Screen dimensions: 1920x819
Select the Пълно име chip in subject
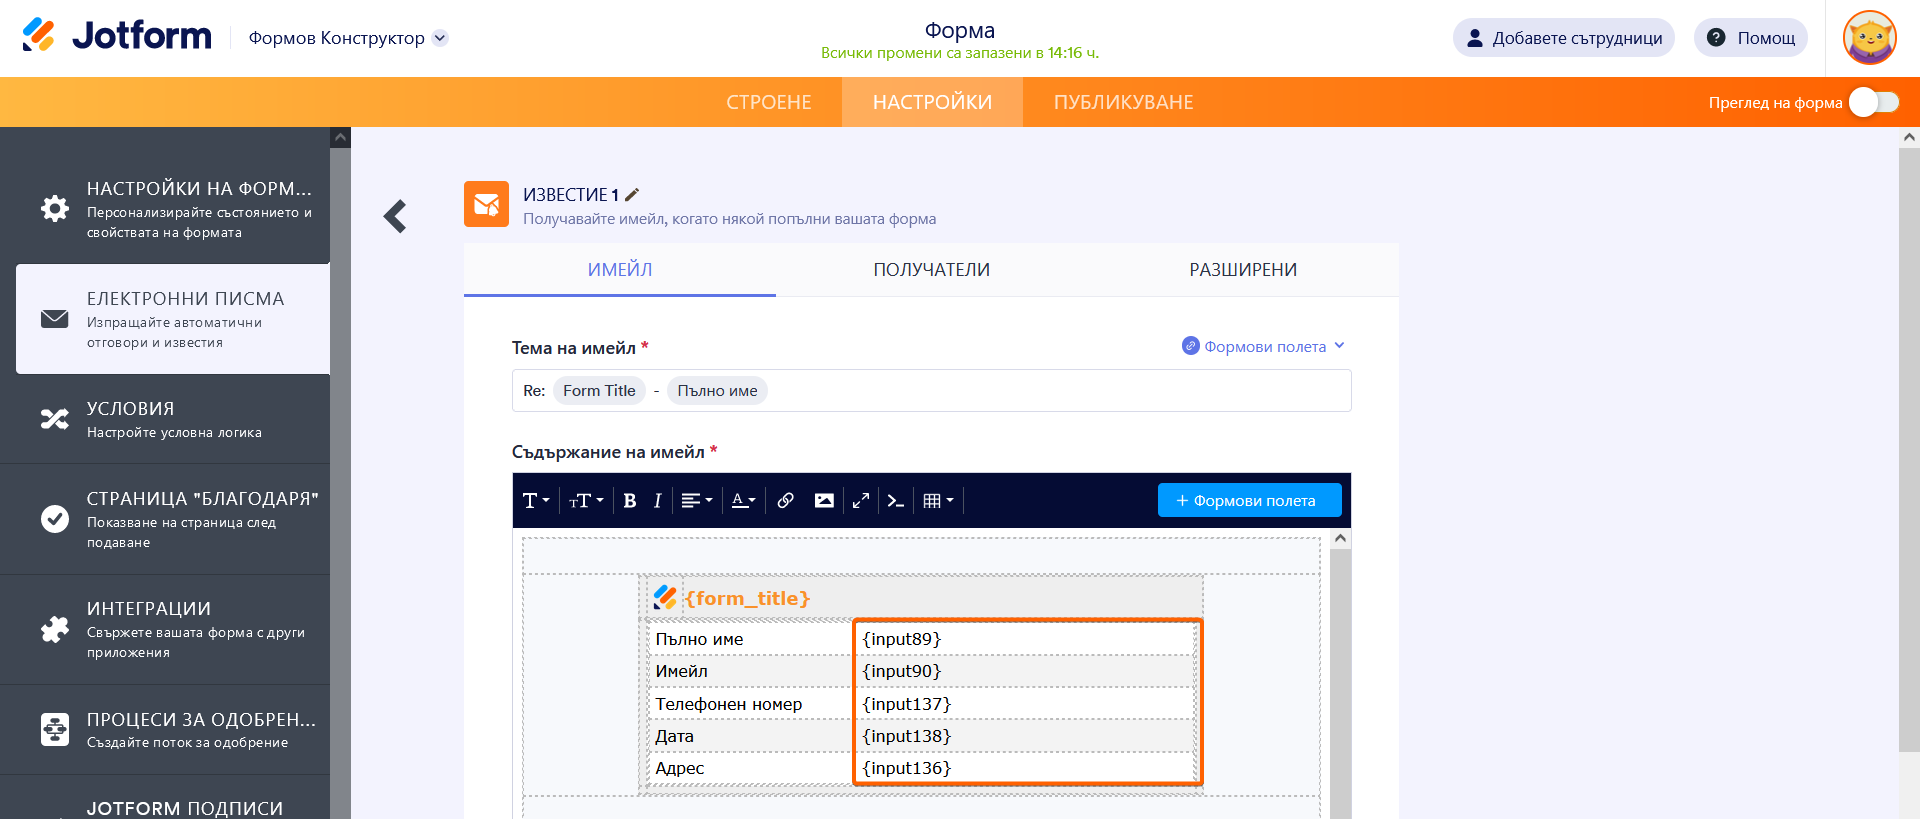point(717,391)
